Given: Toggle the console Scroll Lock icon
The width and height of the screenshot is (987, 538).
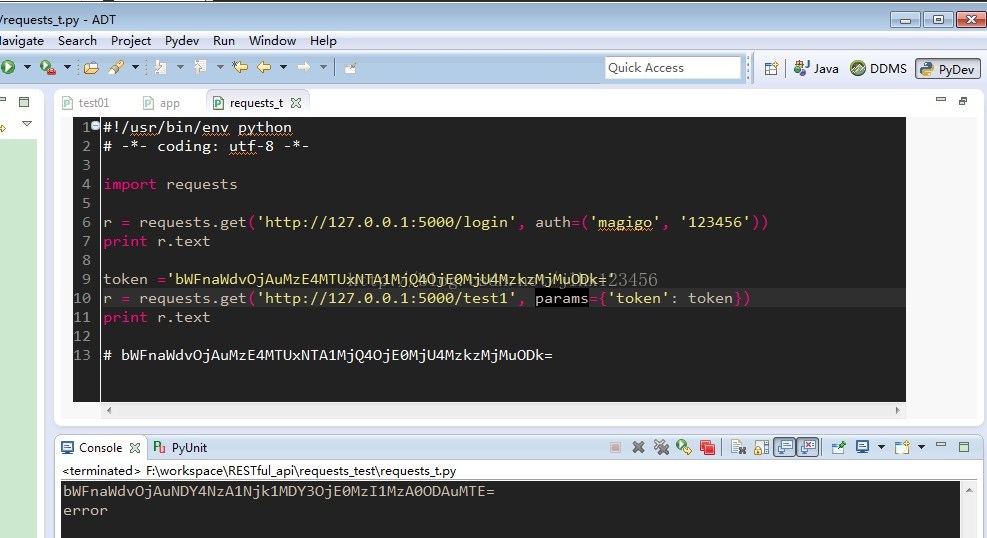Looking at the screenshot, I should click(761, 447).
